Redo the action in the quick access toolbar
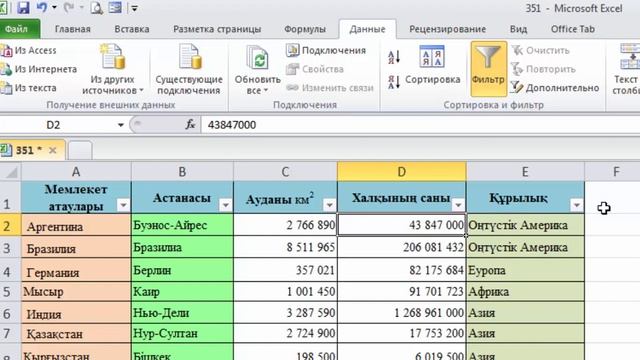Viewport: 640px width, 360px height. [x=69, y=7]
